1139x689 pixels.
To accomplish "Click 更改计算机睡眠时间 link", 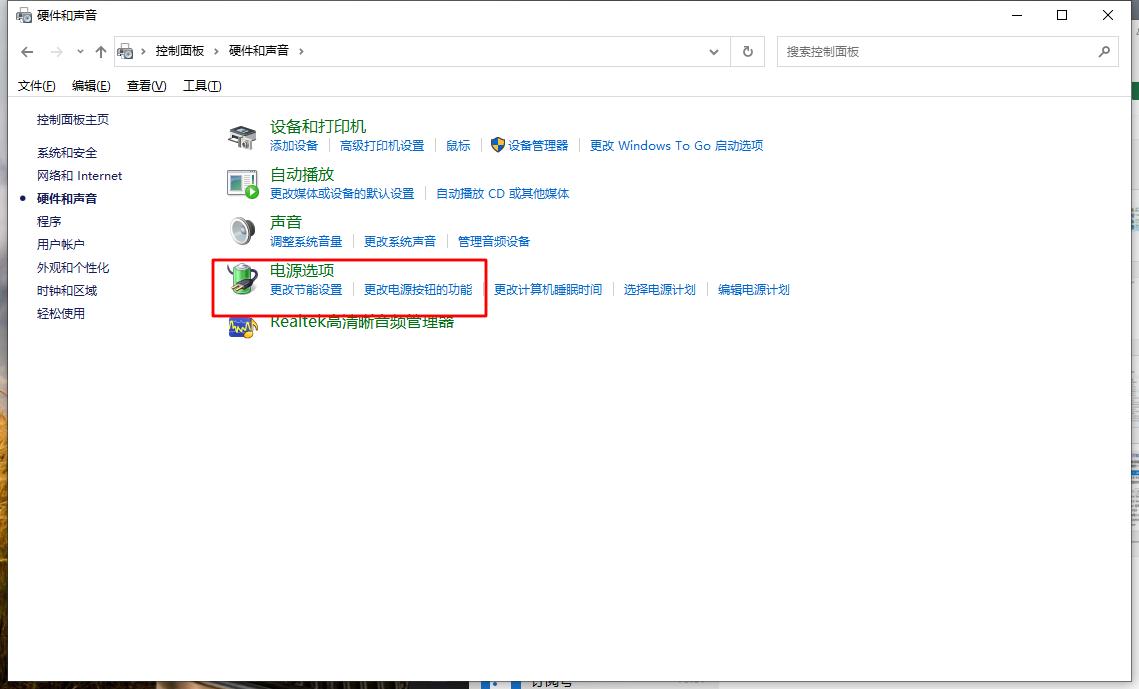I will pyautogui.click(x=548, y=289).
